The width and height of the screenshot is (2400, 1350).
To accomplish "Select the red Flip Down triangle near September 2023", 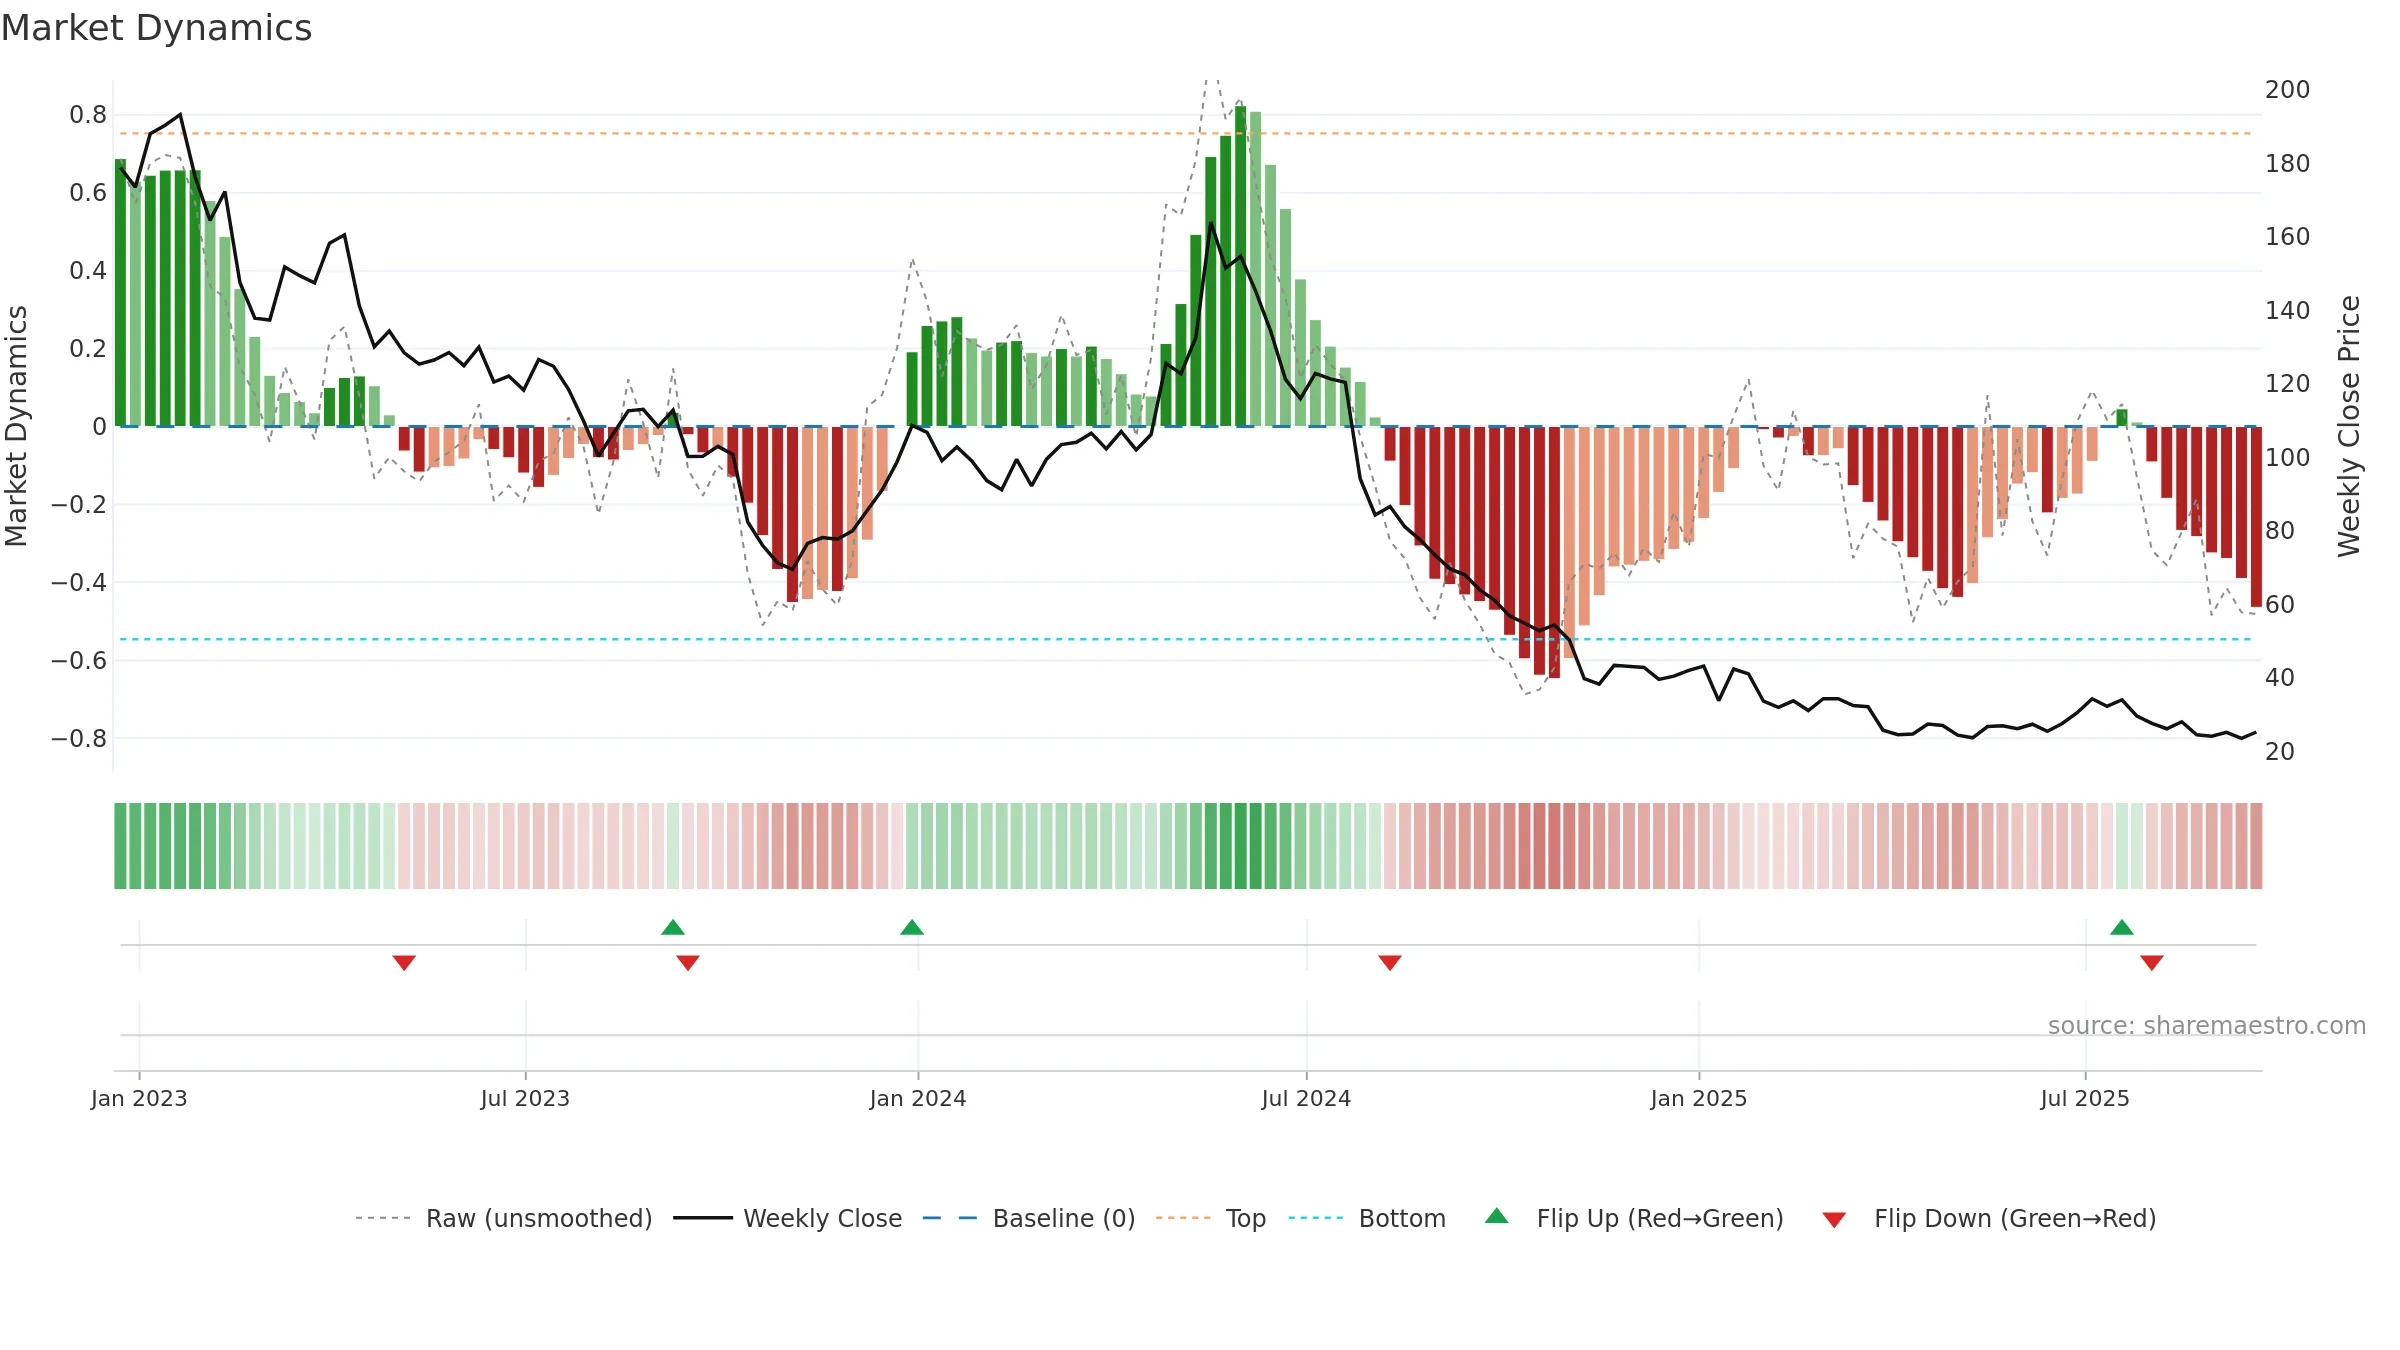I will tap(688, 963).
